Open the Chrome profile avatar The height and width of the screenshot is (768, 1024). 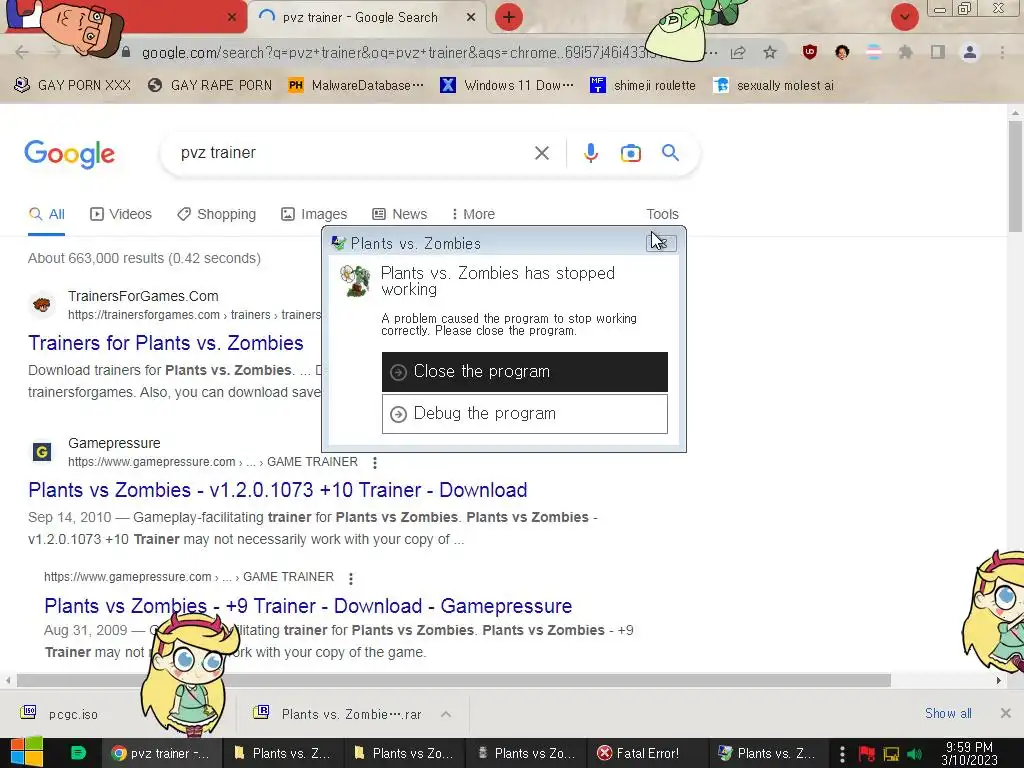click(970, 52)
